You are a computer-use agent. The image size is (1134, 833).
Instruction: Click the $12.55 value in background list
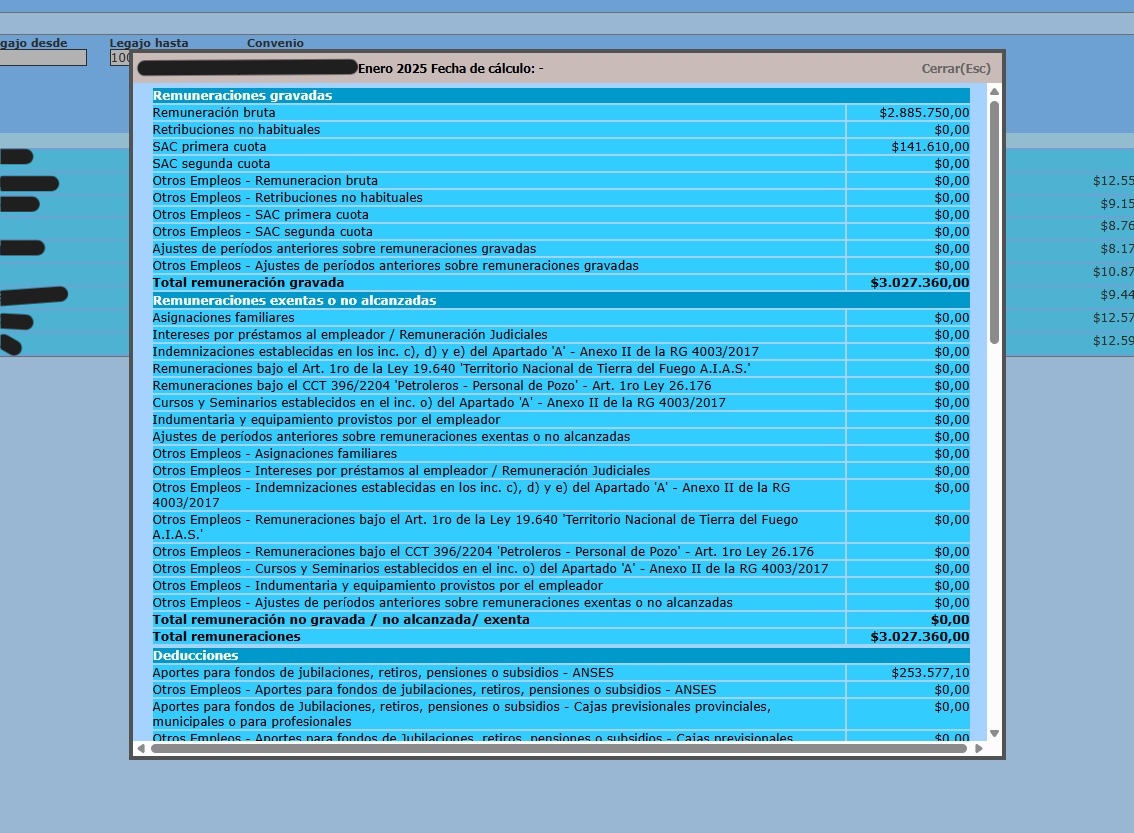(1113, 181)
